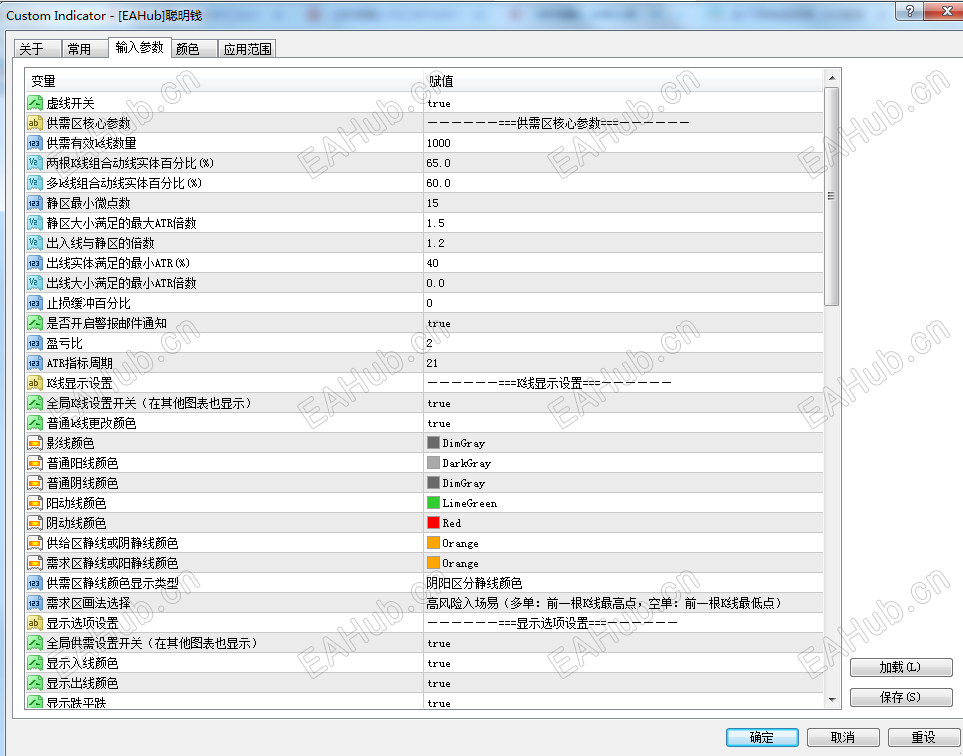
Task: Click the icon next to 止损缓冲百分比
Action: (x=34, y=303)
